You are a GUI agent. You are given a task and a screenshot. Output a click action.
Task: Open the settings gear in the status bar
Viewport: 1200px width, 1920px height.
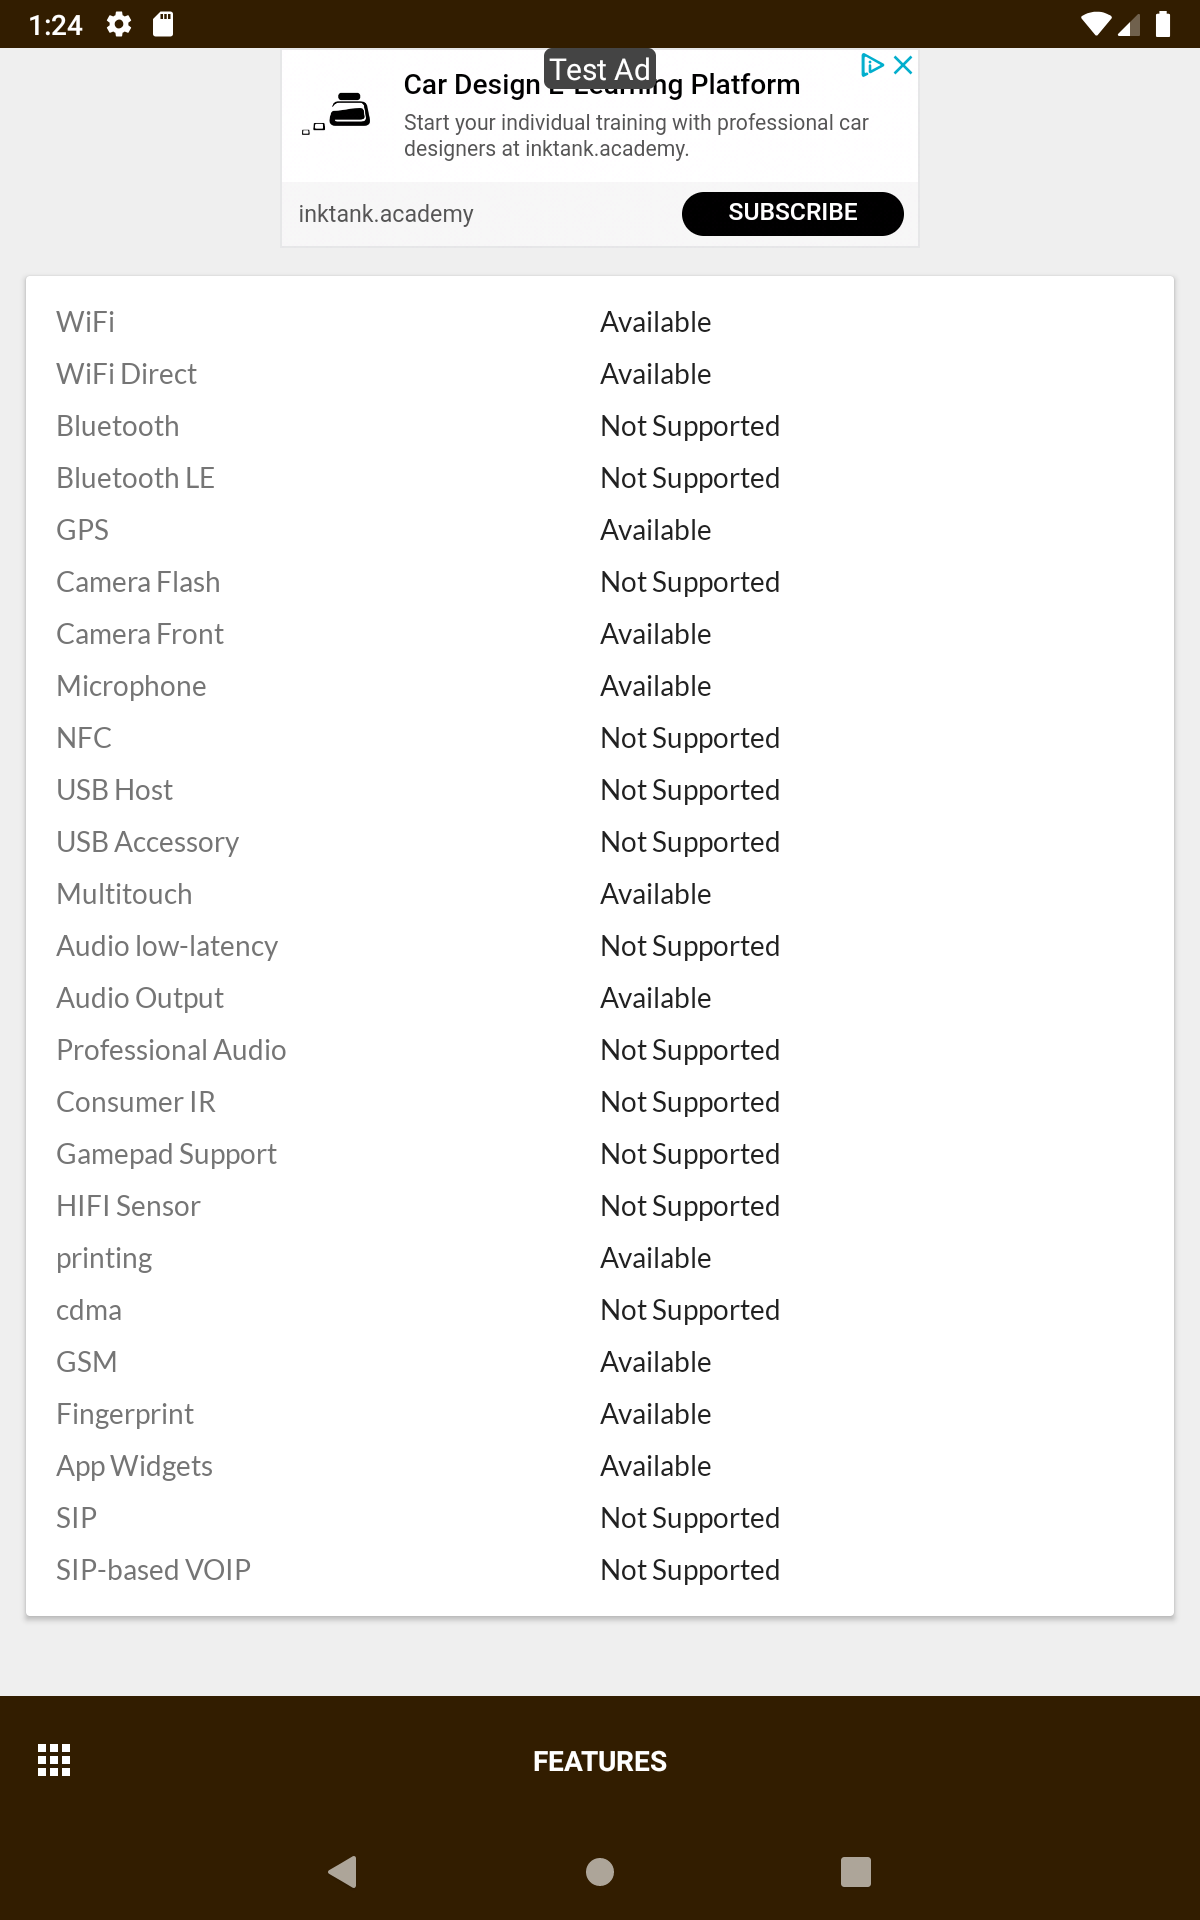tap(119, 24)
